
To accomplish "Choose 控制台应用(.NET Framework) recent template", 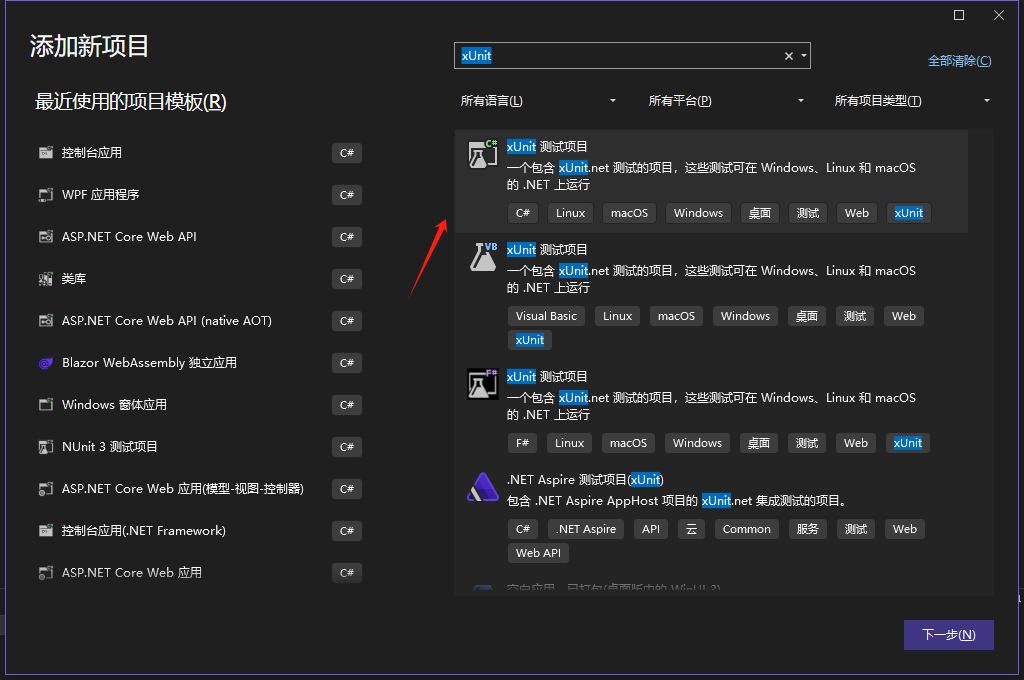I will [200, 530].
